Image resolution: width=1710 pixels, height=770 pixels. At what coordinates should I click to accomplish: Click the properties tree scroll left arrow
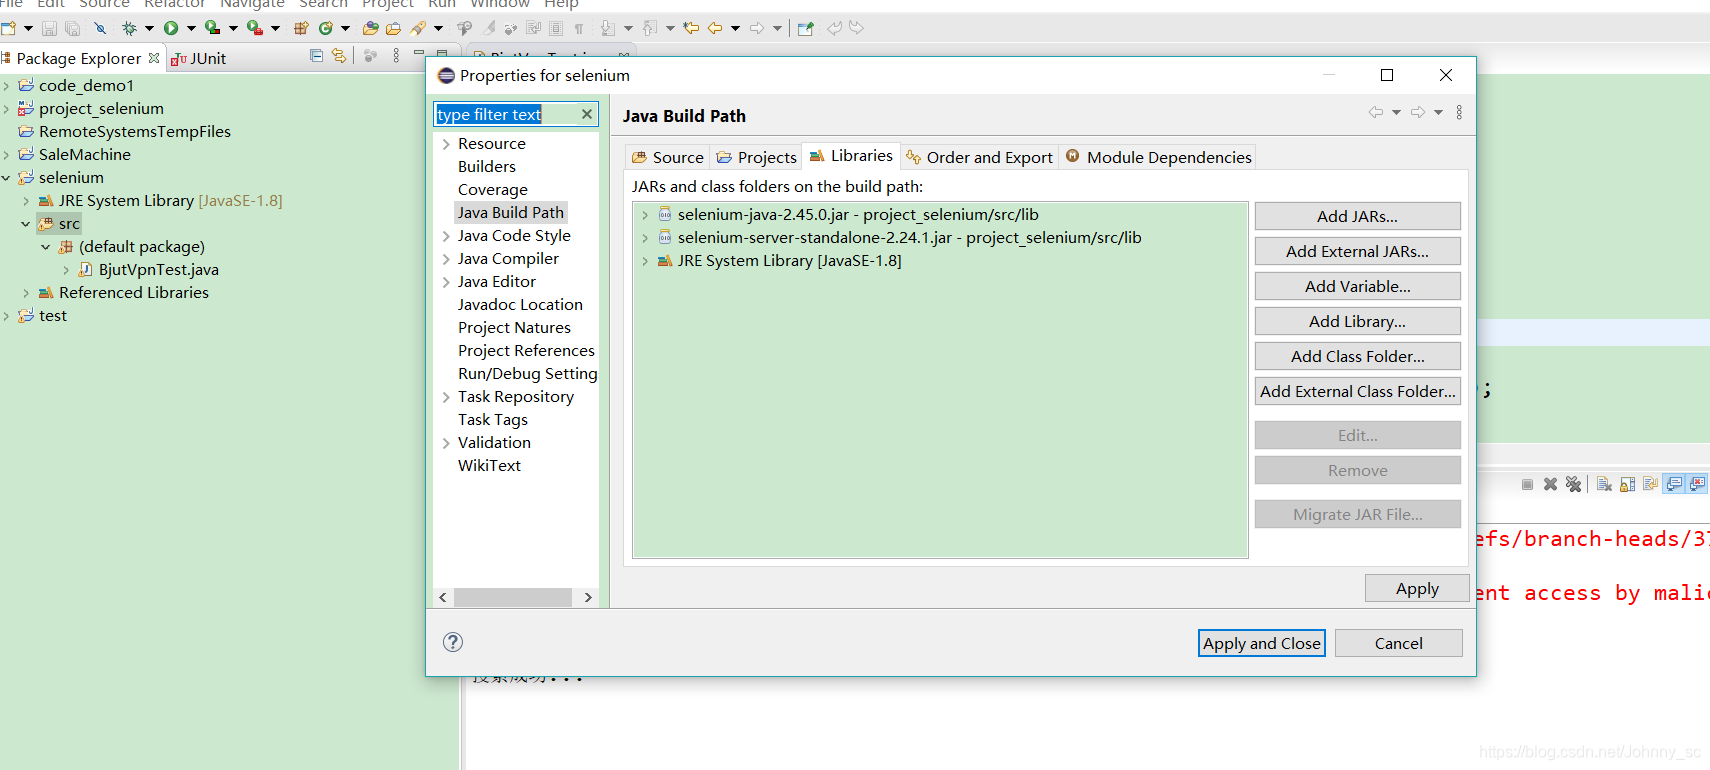click(443, 597)
